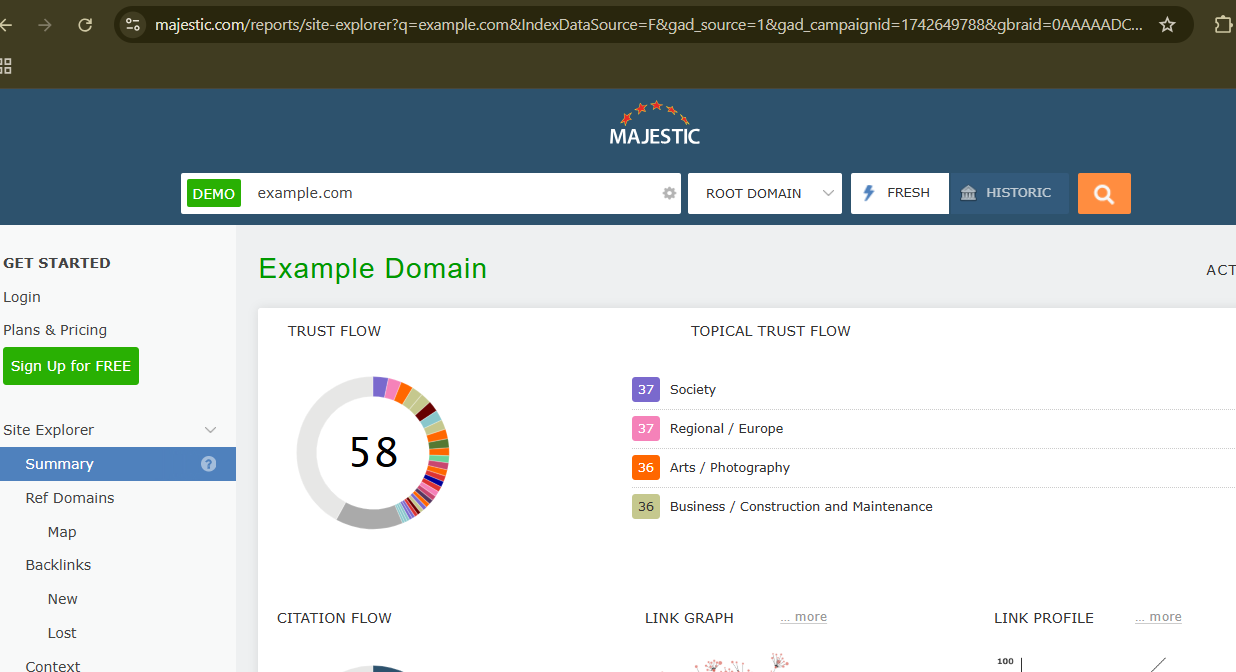This screenshot has width=1236, height=672.
Task: Click the Trust Flow 58 donut chart
Action: click(373, 453)
